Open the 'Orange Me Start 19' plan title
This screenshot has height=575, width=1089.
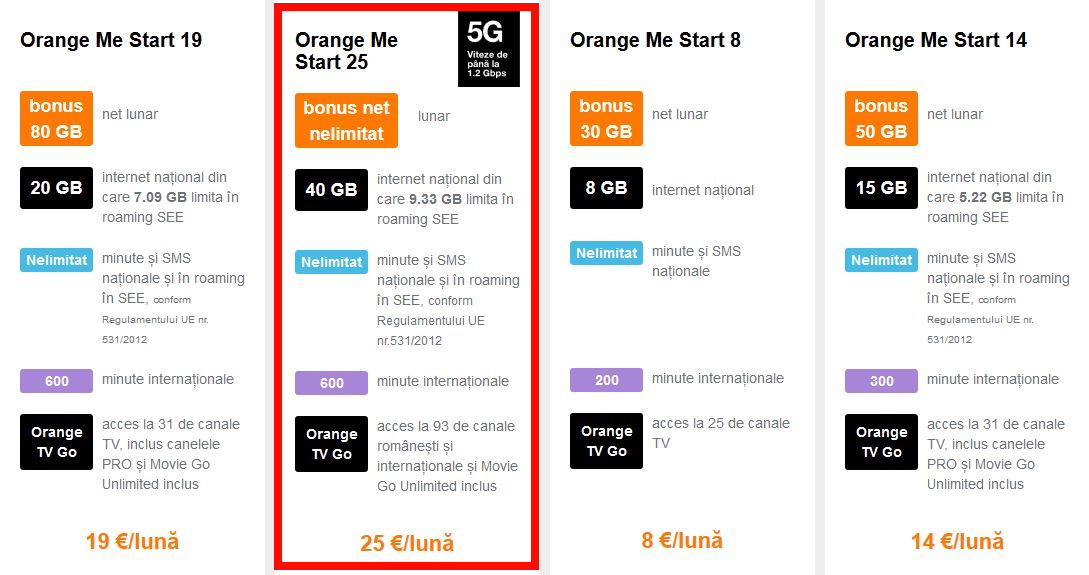coord(111,40)
